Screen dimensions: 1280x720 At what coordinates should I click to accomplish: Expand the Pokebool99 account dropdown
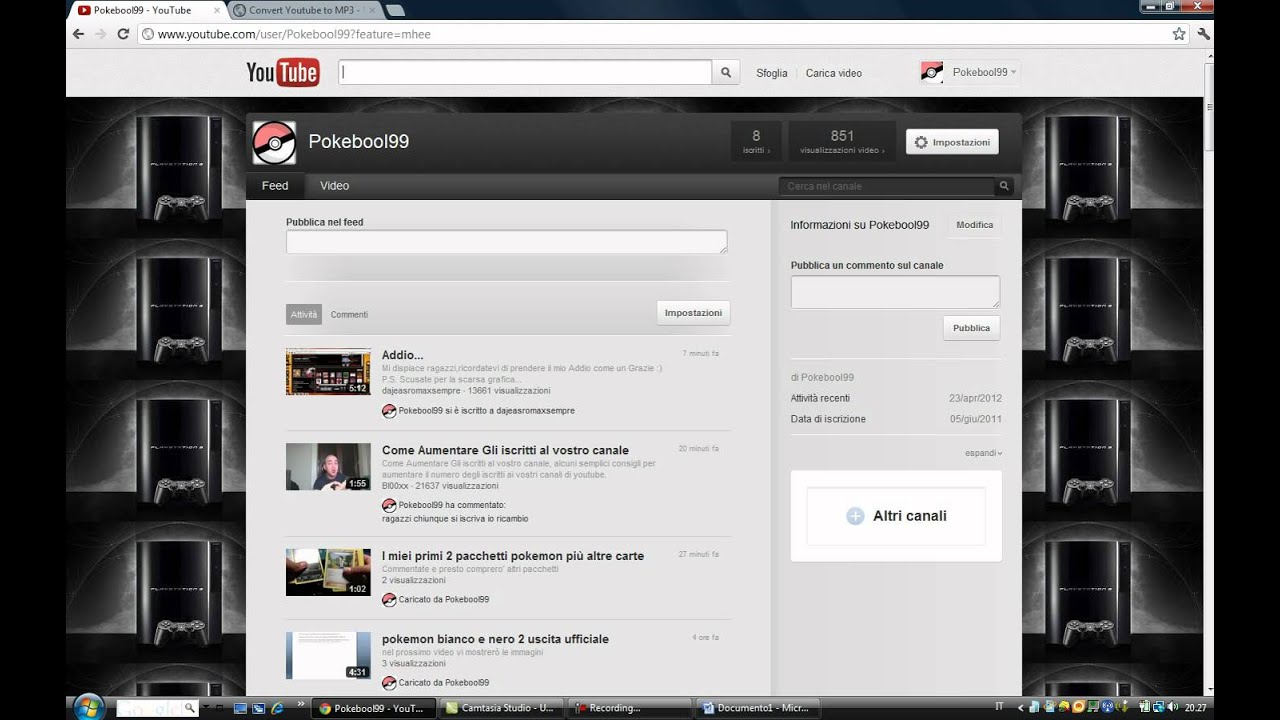(1013, 72)
